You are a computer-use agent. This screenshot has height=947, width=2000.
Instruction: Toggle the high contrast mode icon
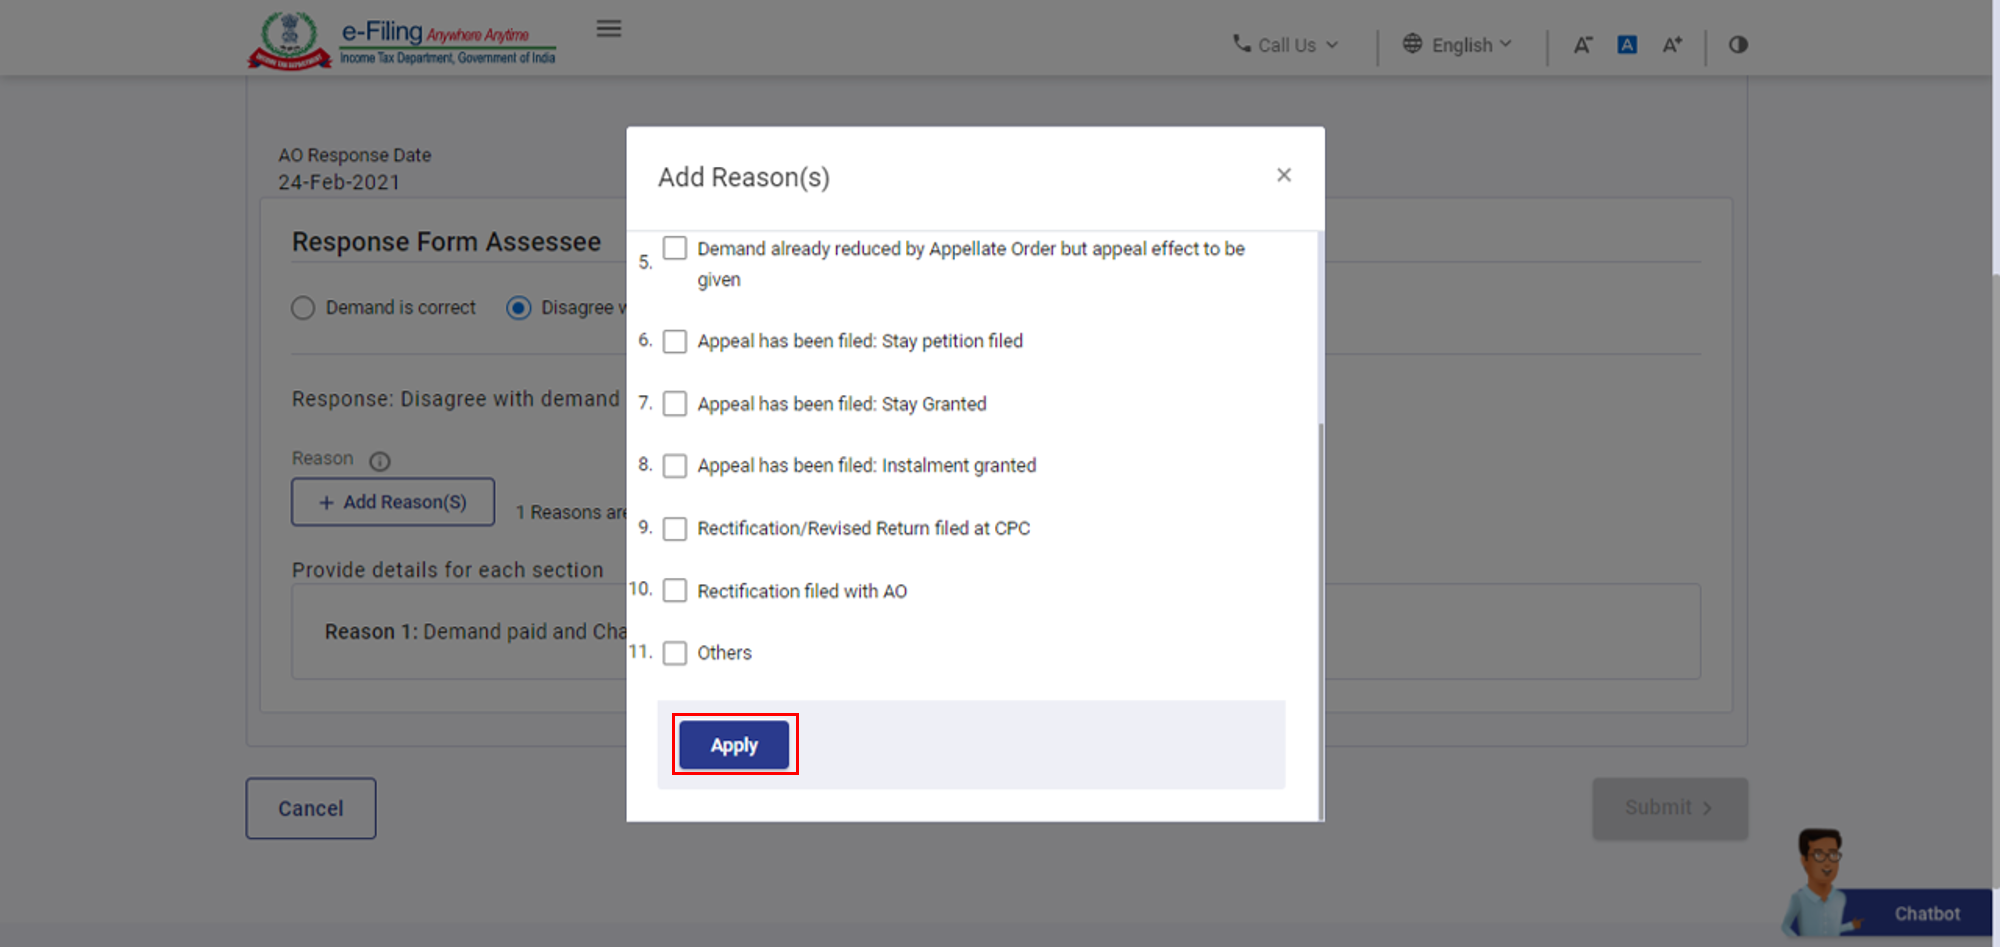[x=1738, y=45]
